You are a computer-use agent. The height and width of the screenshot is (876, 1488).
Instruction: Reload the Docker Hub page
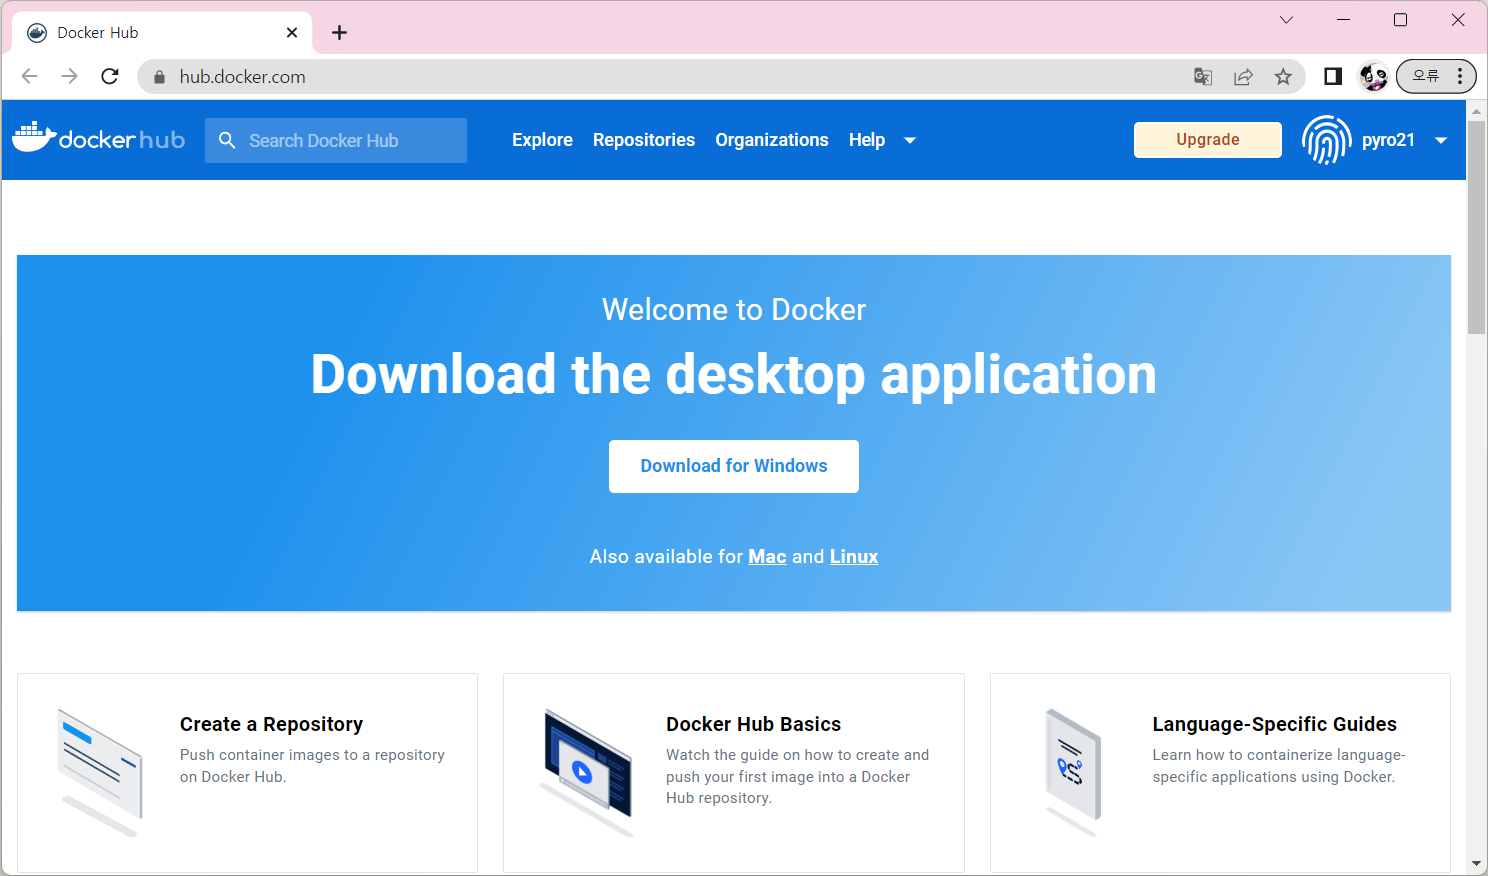[x=110, y=76]
